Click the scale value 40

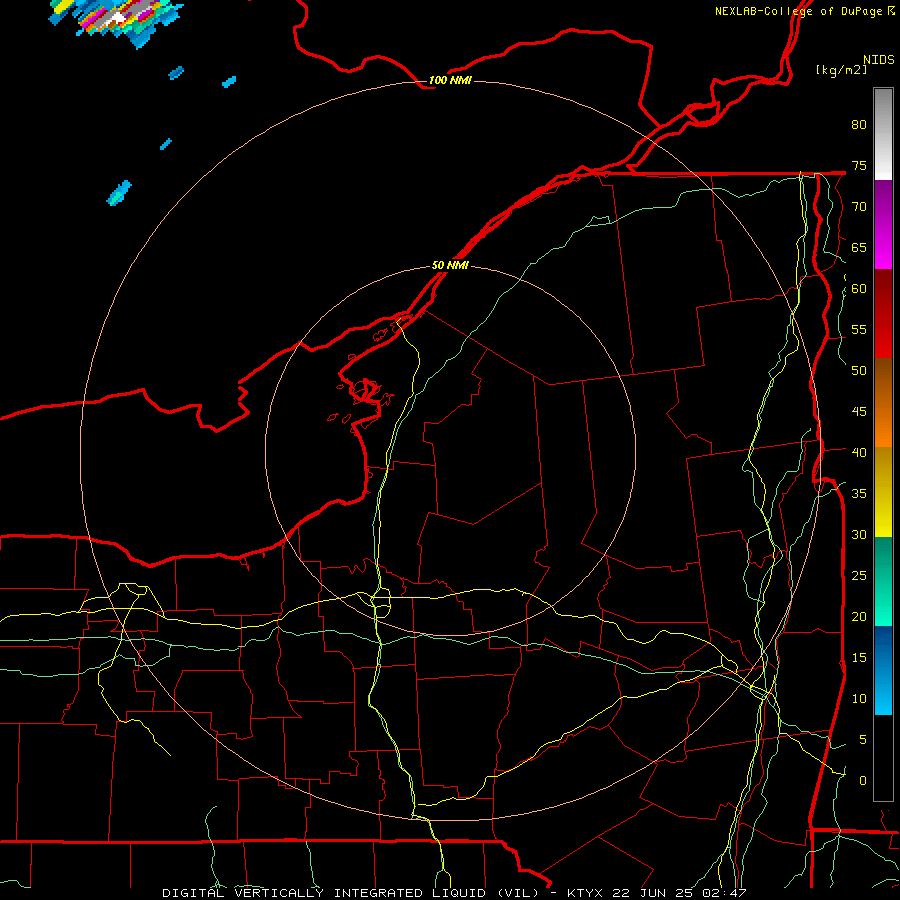pyautogui.click(x=859, y=452)
